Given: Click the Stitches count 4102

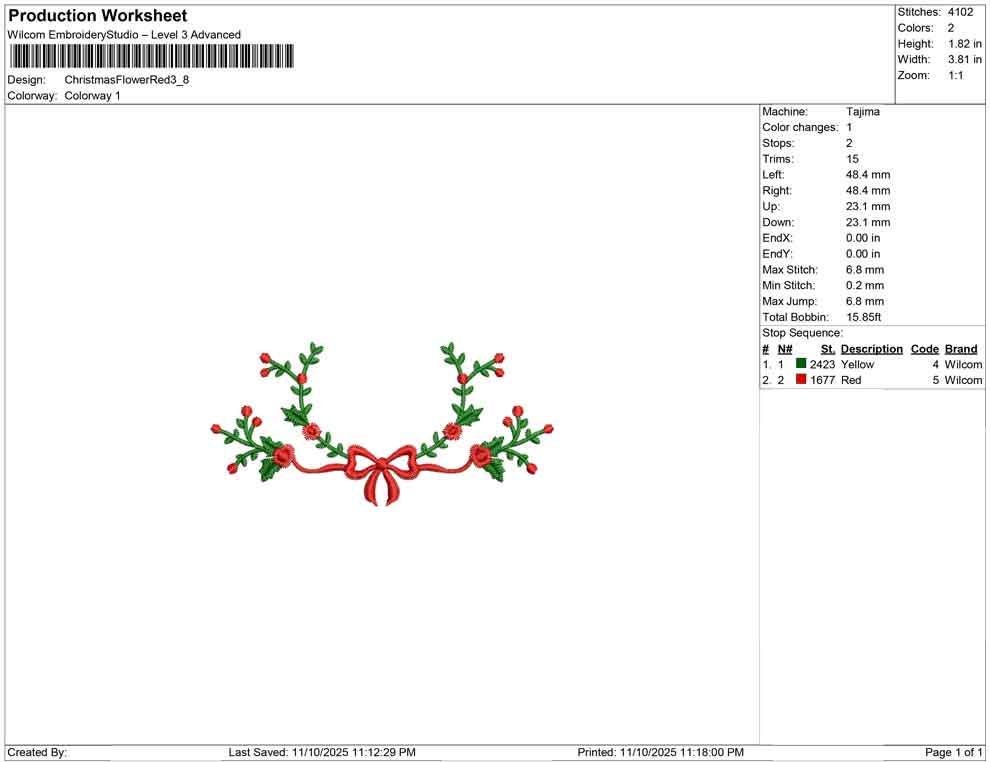Looking at the screenshot, I should click(961, 12).
